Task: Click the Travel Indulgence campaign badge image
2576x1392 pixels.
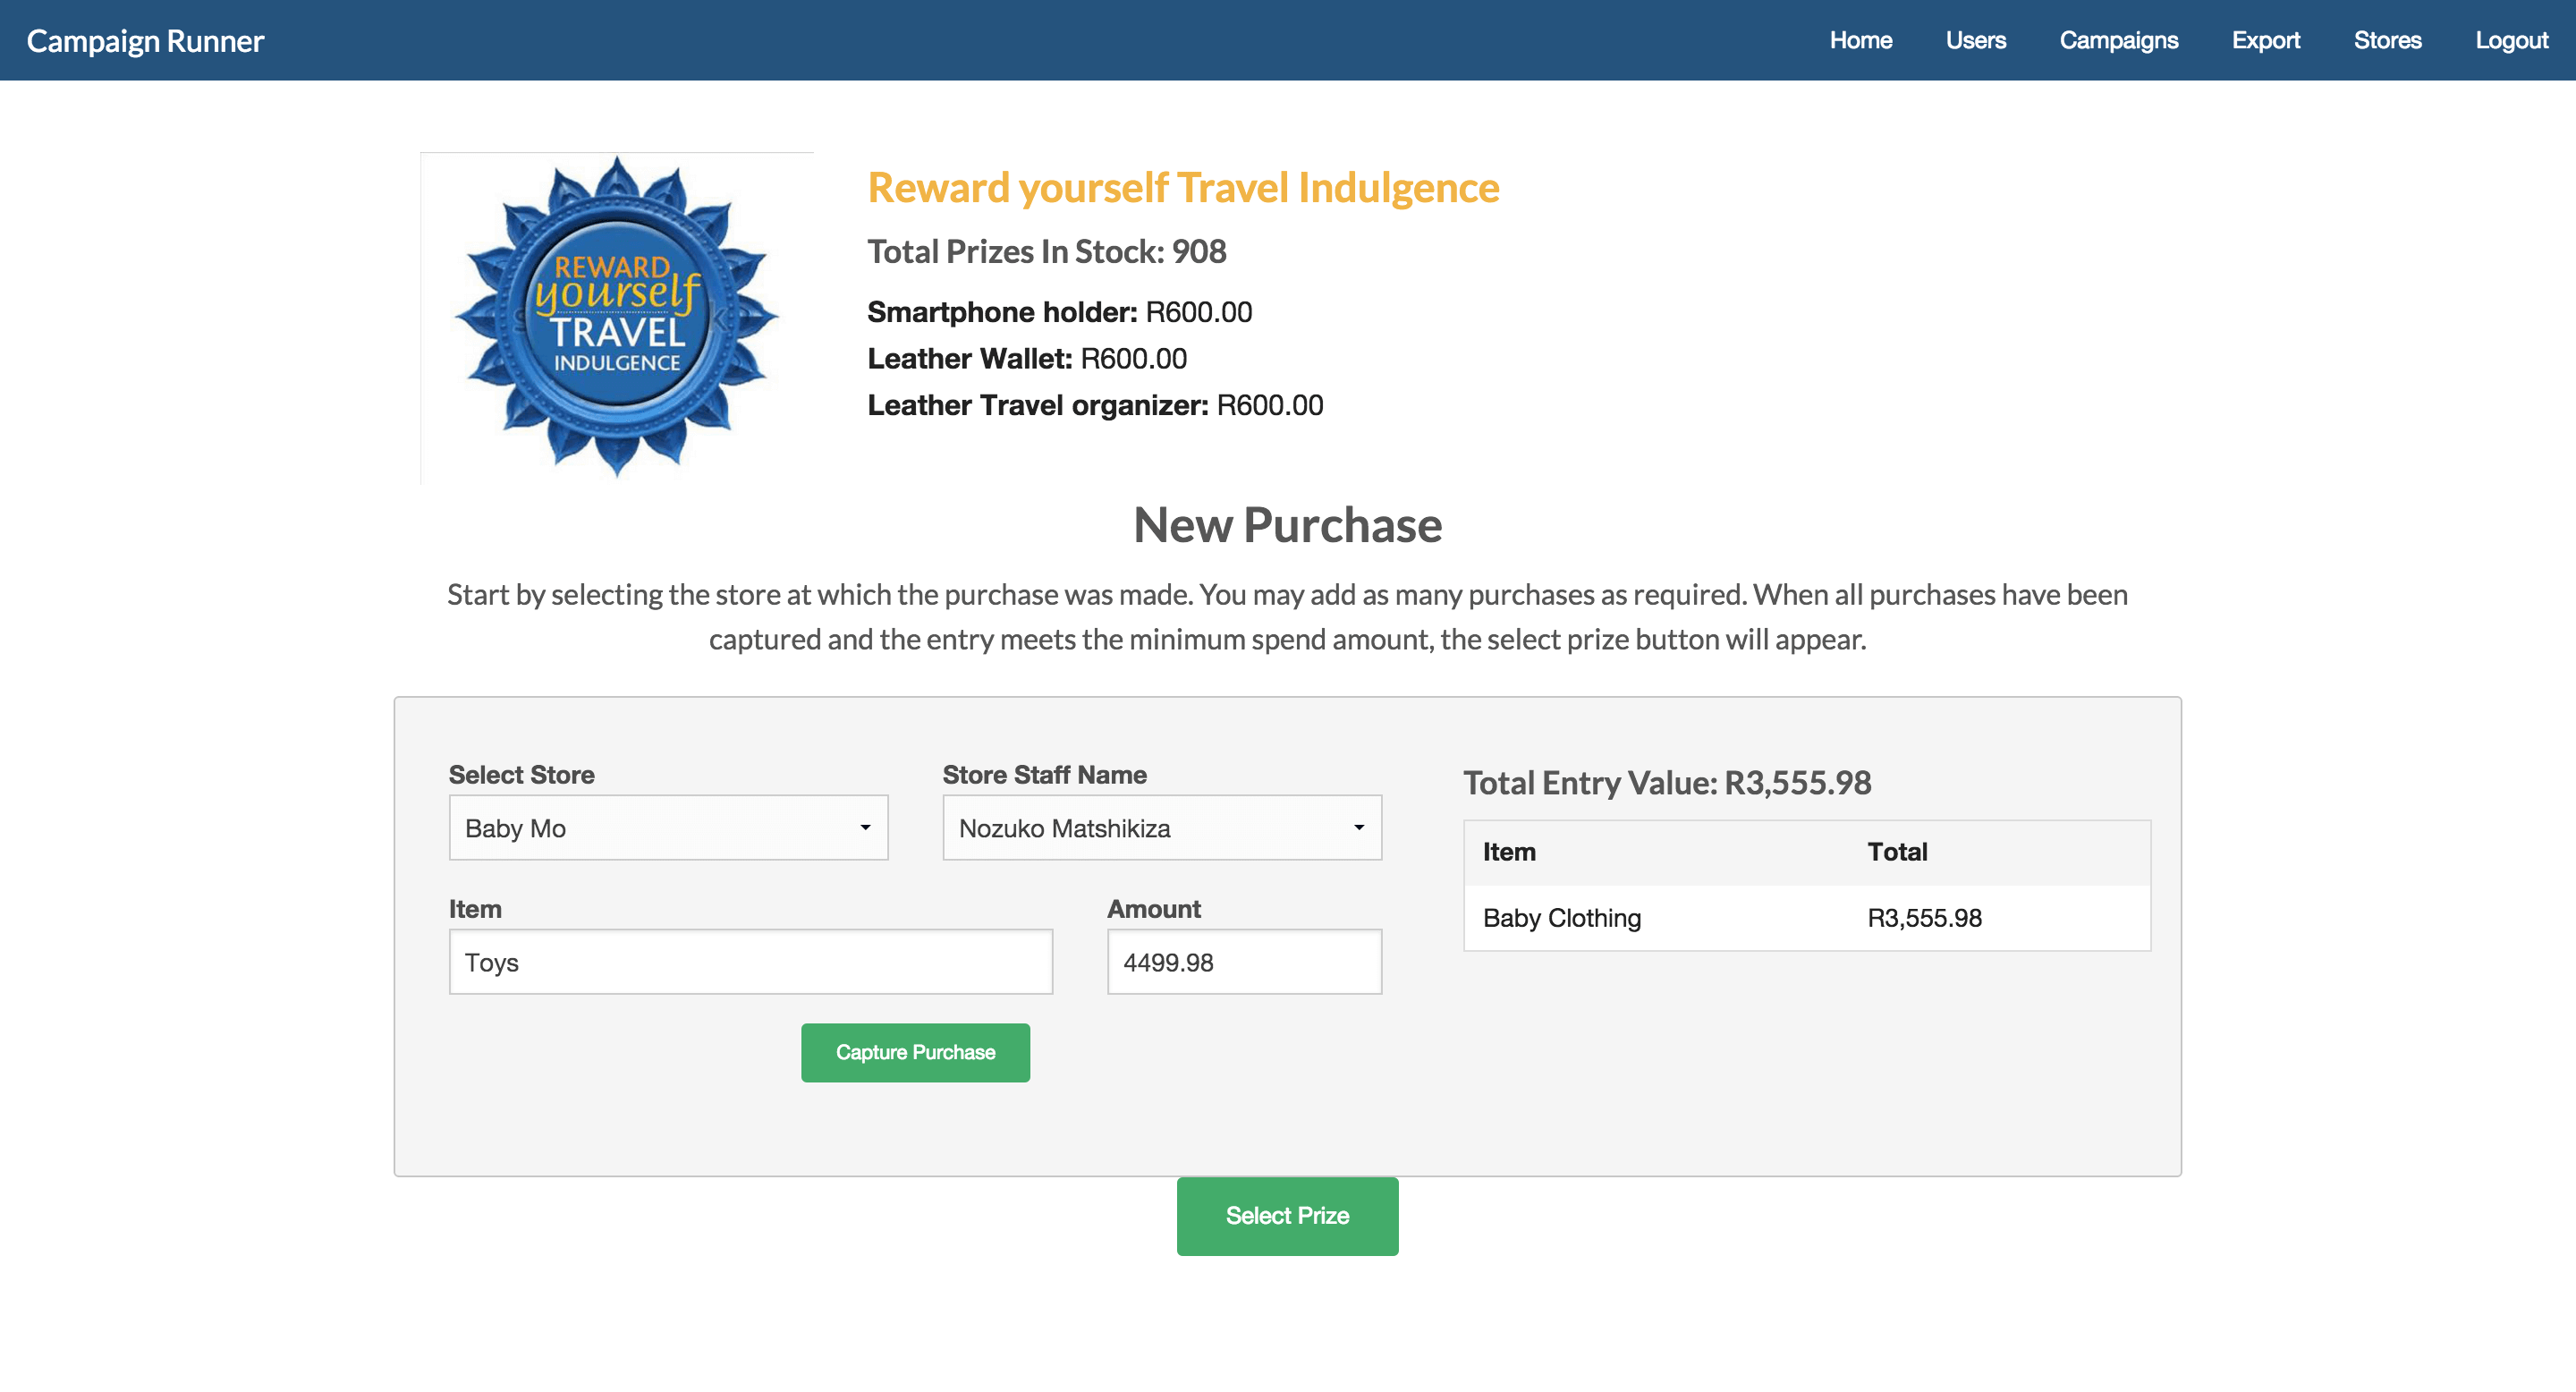Action: point(617,318)
